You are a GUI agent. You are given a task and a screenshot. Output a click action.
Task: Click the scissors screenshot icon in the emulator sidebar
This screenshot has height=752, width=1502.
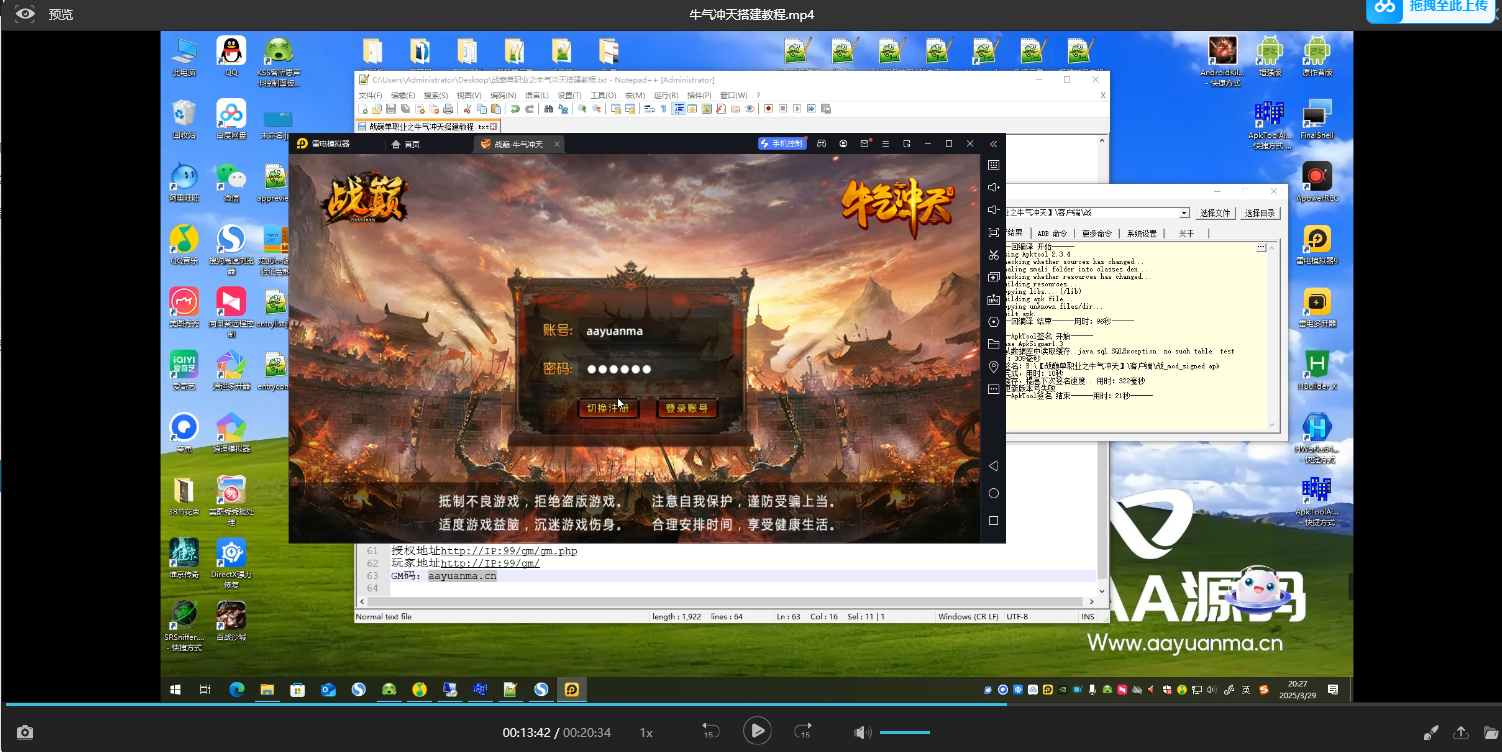(x=993, y=255)
